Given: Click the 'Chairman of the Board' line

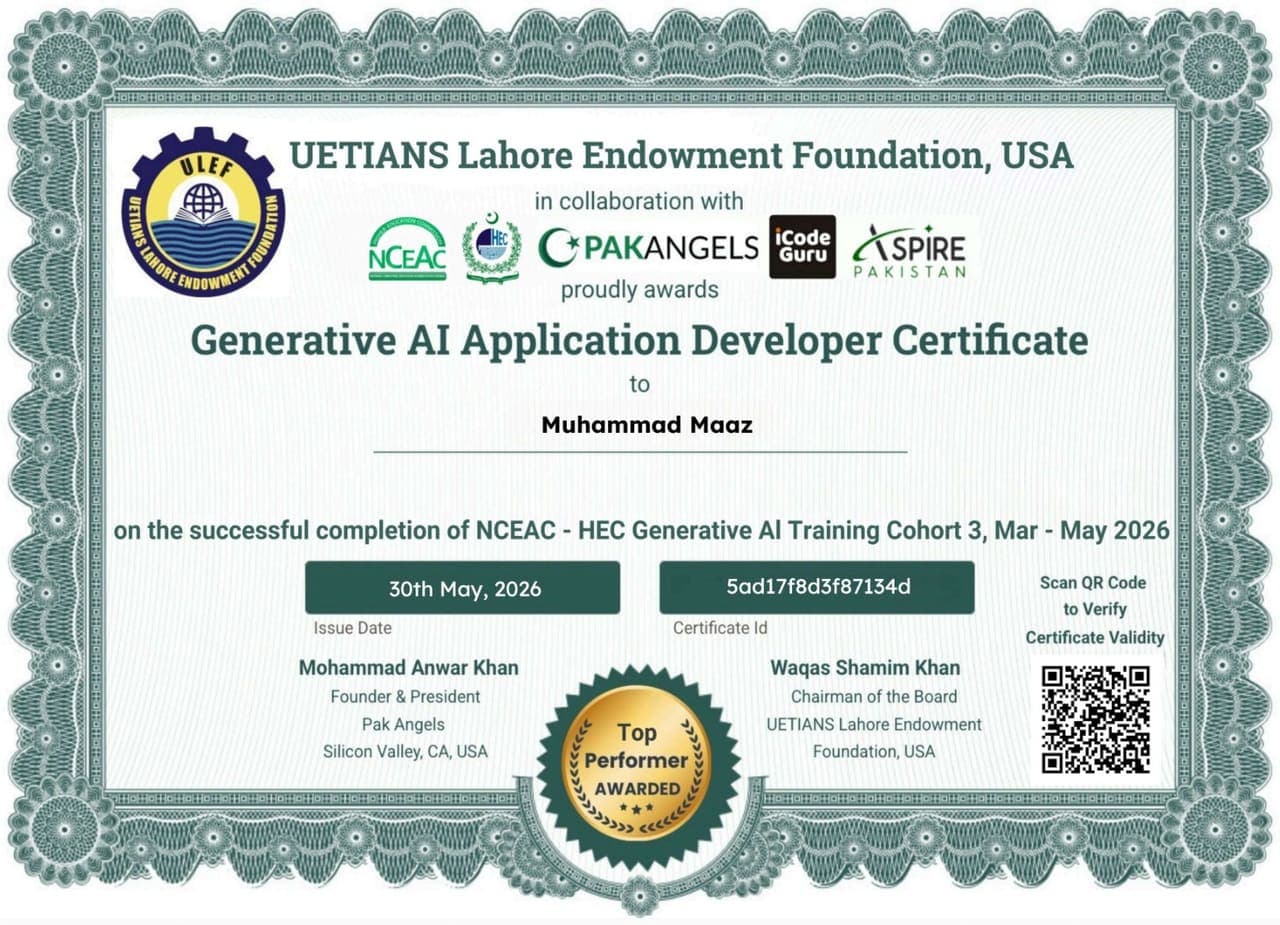Looking at the screenshot, I should pyautogui.click(x=874, y=696).
